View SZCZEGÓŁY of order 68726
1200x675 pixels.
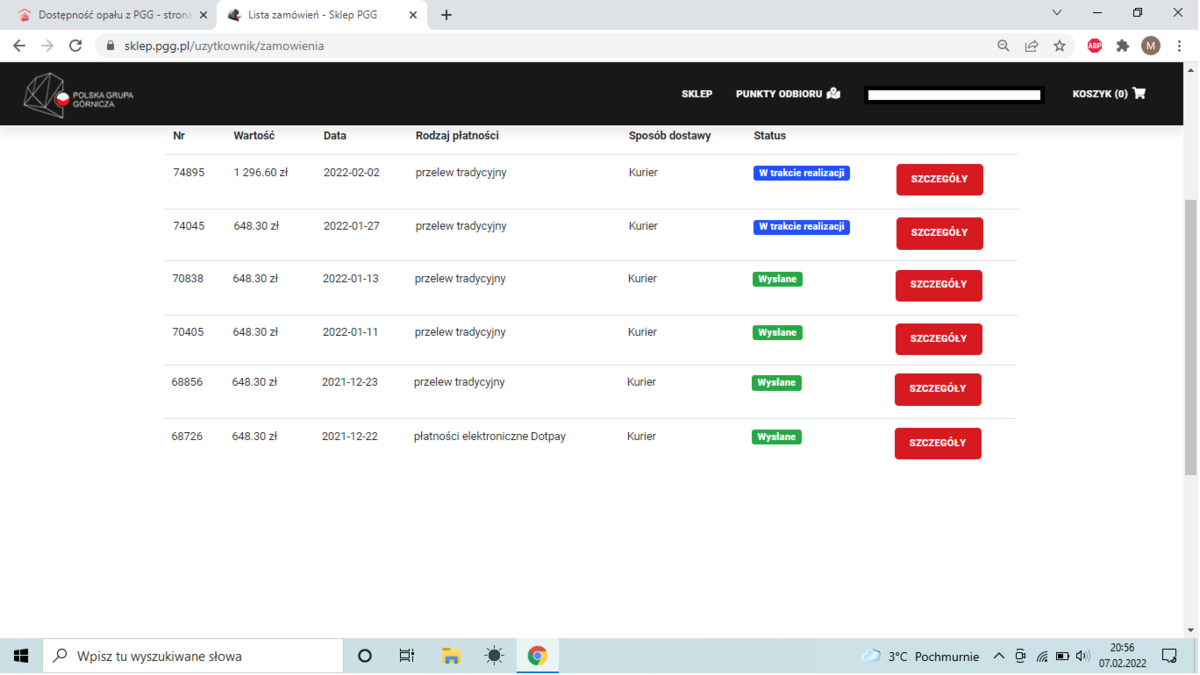point(937,443)
